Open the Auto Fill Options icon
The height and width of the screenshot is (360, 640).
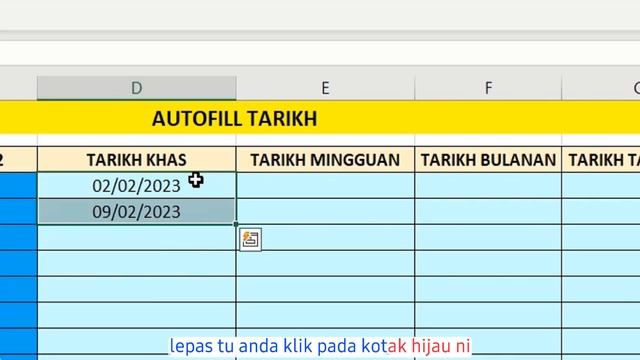coord(250,240)
